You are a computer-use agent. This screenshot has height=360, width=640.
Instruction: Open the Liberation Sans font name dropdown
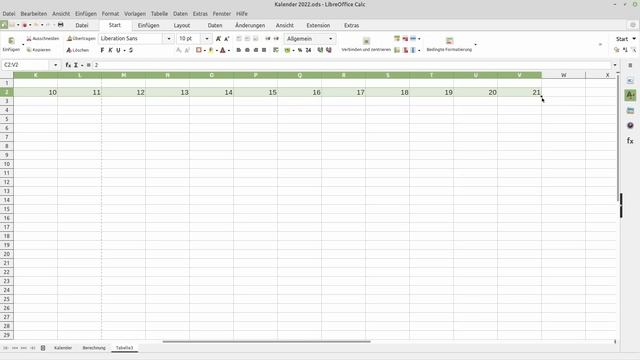(x=169, y=38)
